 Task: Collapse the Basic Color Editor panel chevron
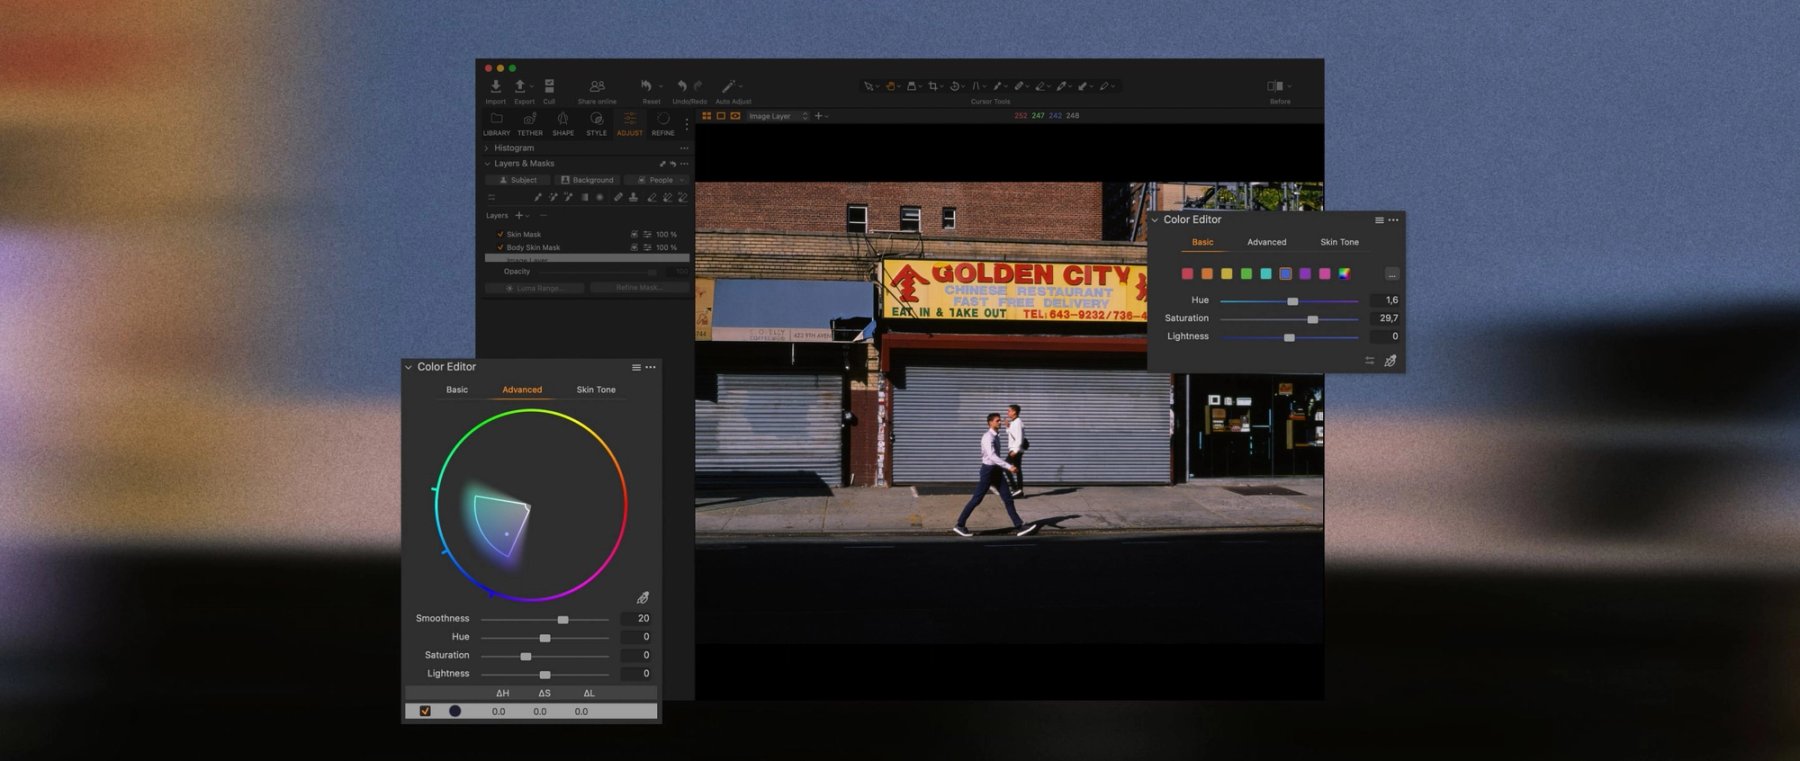[x=1155, y=220]
